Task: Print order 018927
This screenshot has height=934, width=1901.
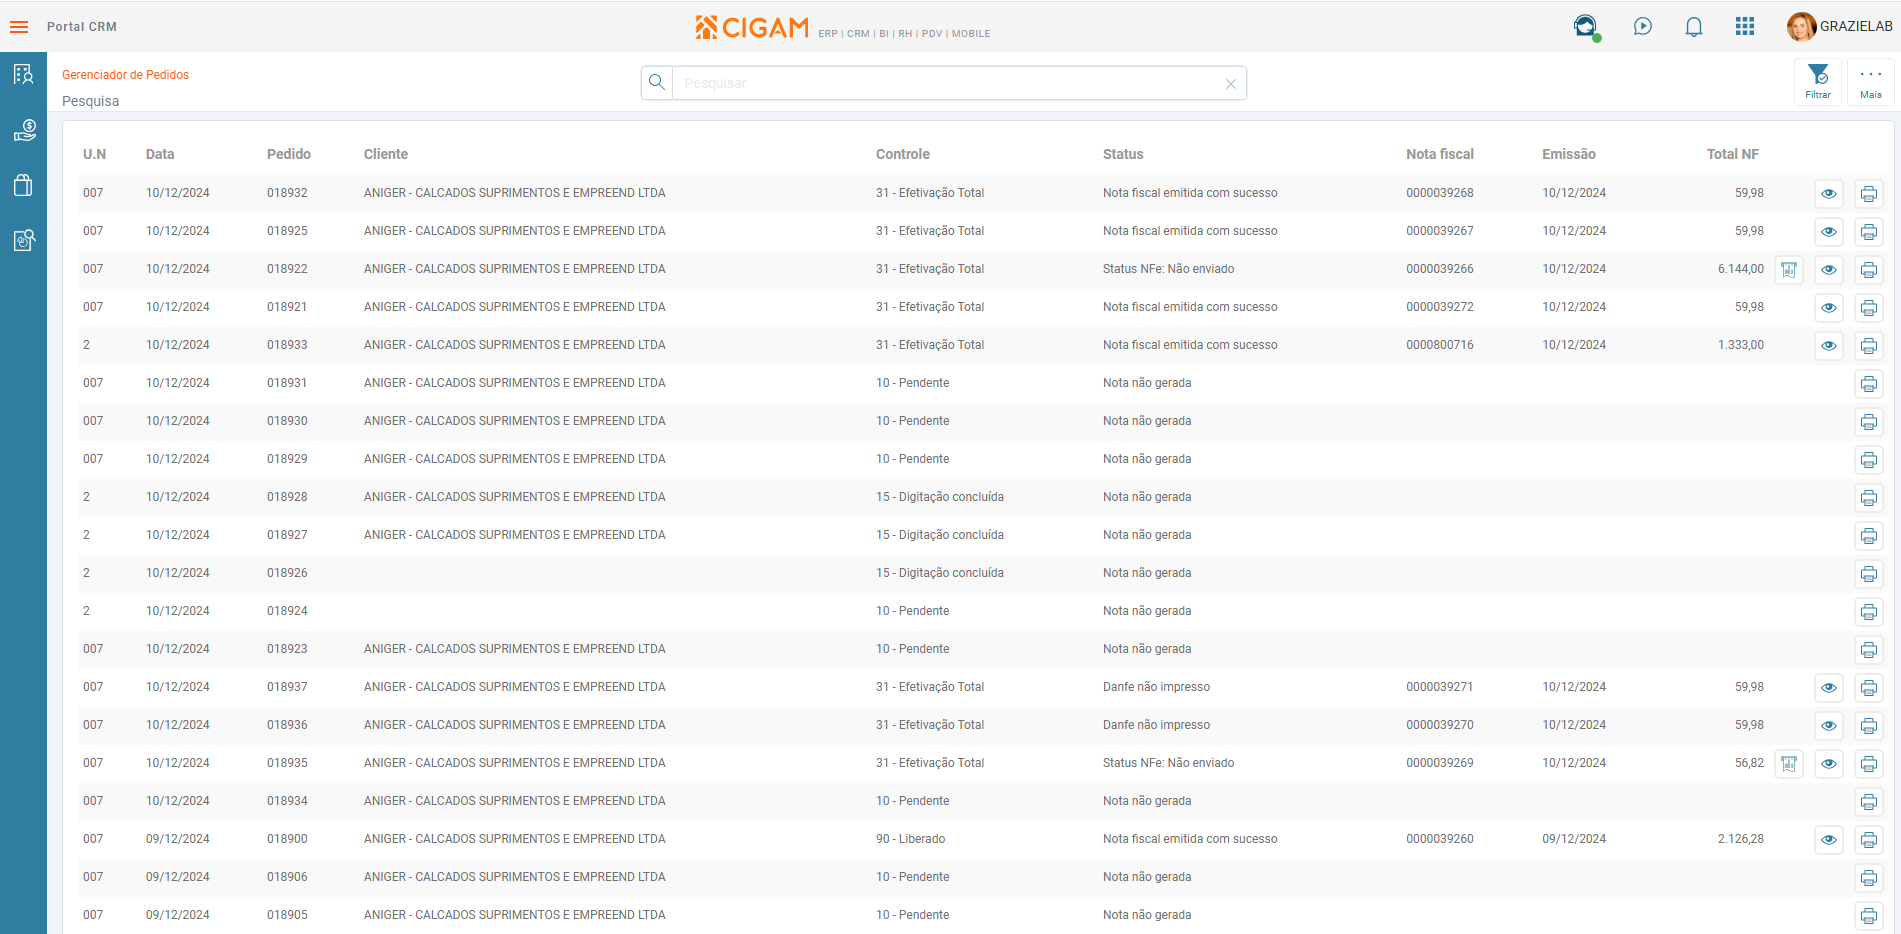Action: 1869,536
